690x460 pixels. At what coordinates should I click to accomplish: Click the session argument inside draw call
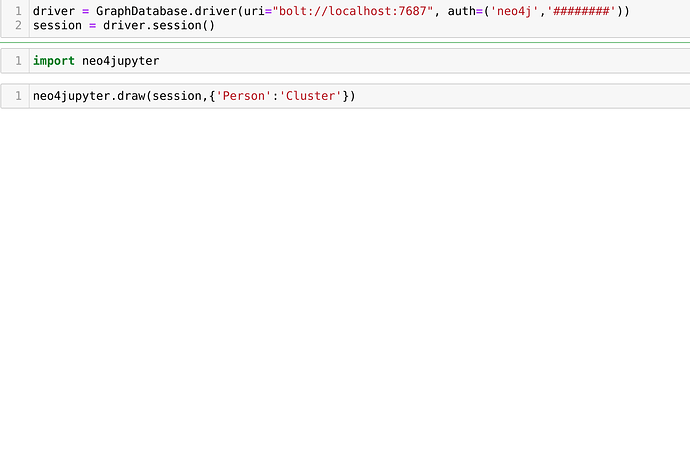177,96
